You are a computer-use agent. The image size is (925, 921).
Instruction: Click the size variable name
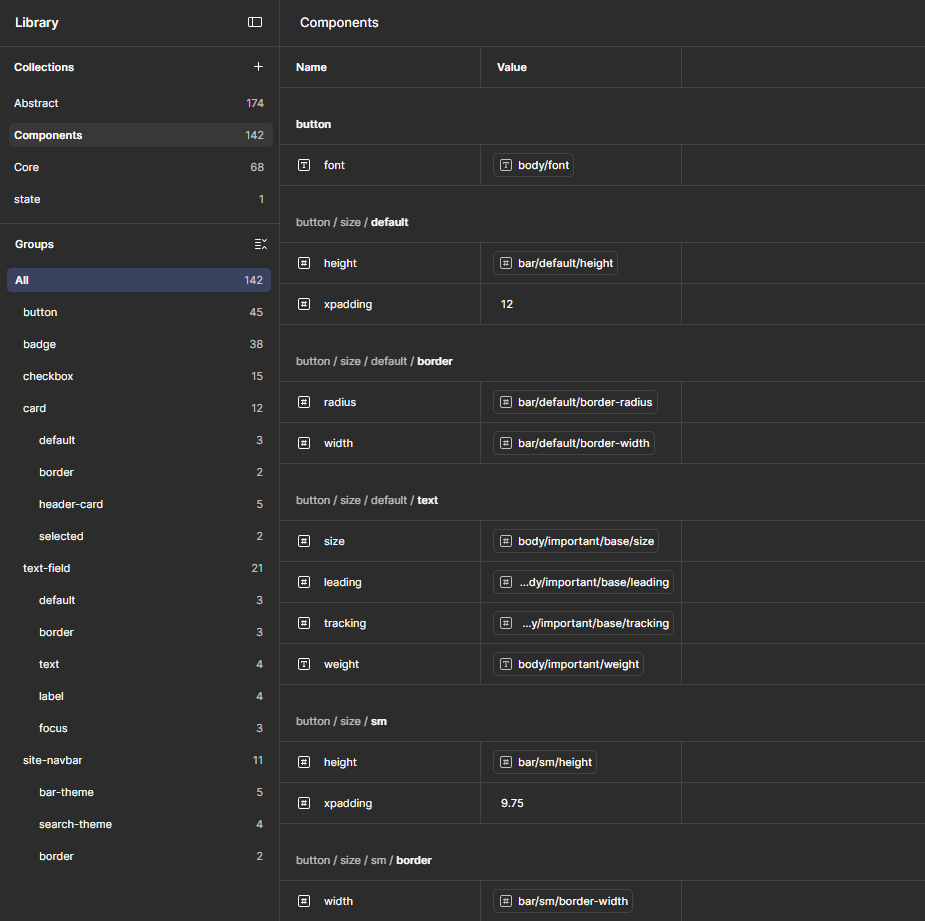click(x=334, y=541)
